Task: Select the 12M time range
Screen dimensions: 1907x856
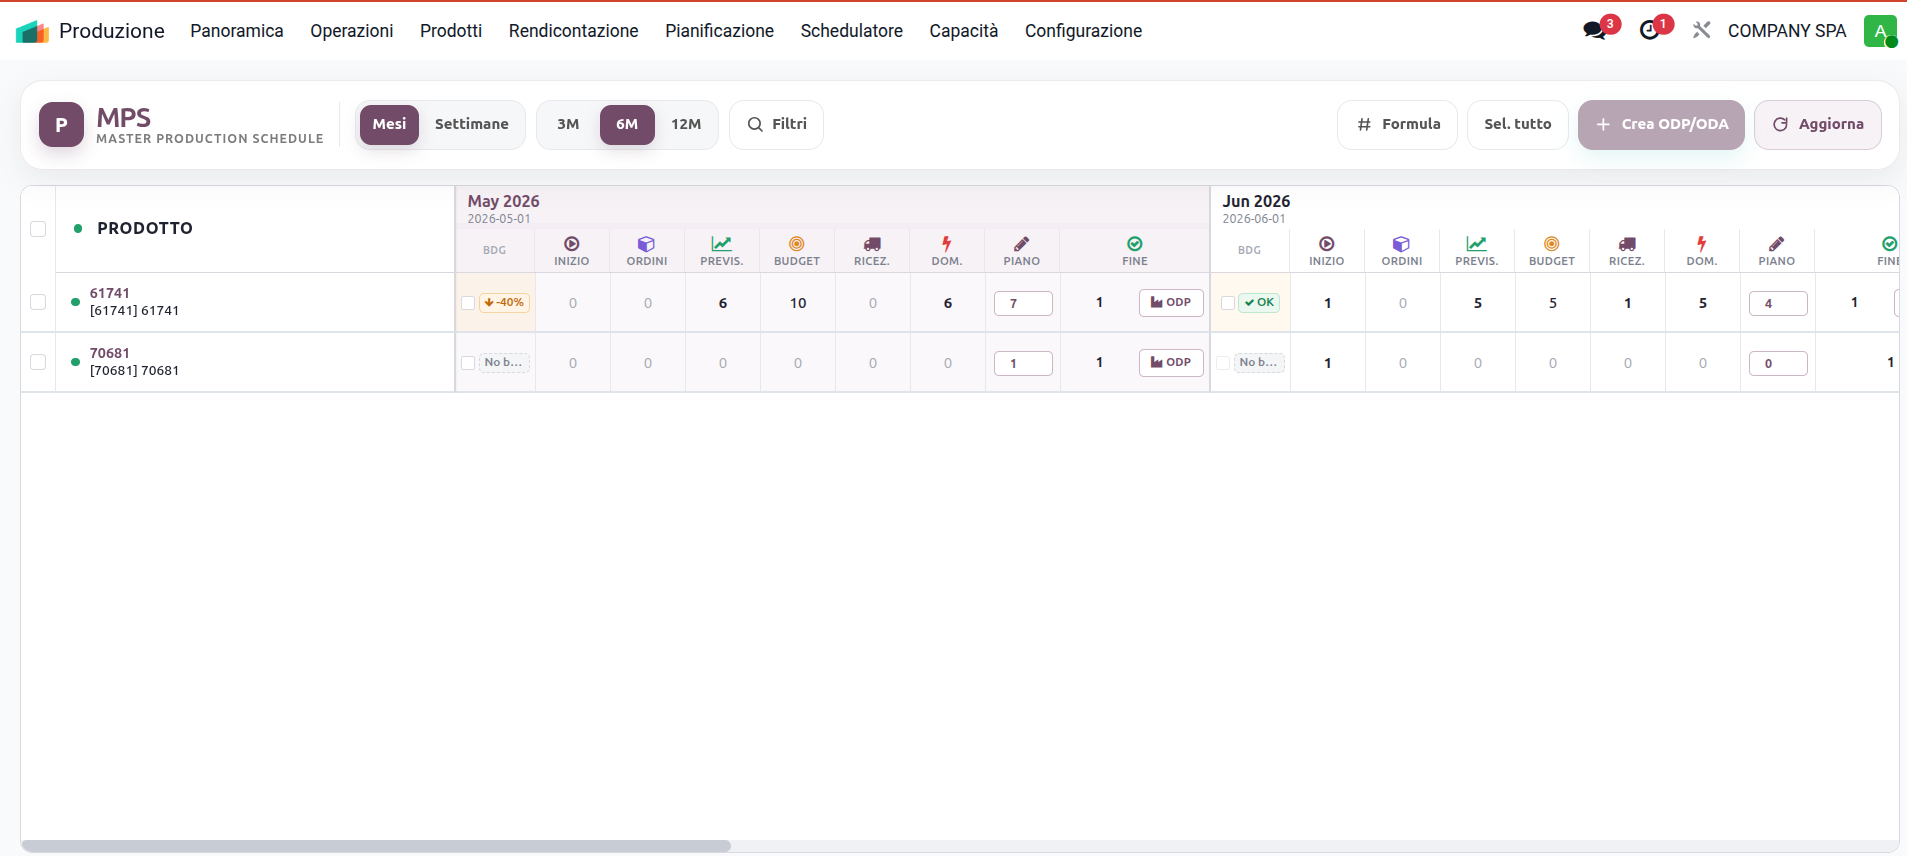Action: pyautogui.click(x=686, y=125)
